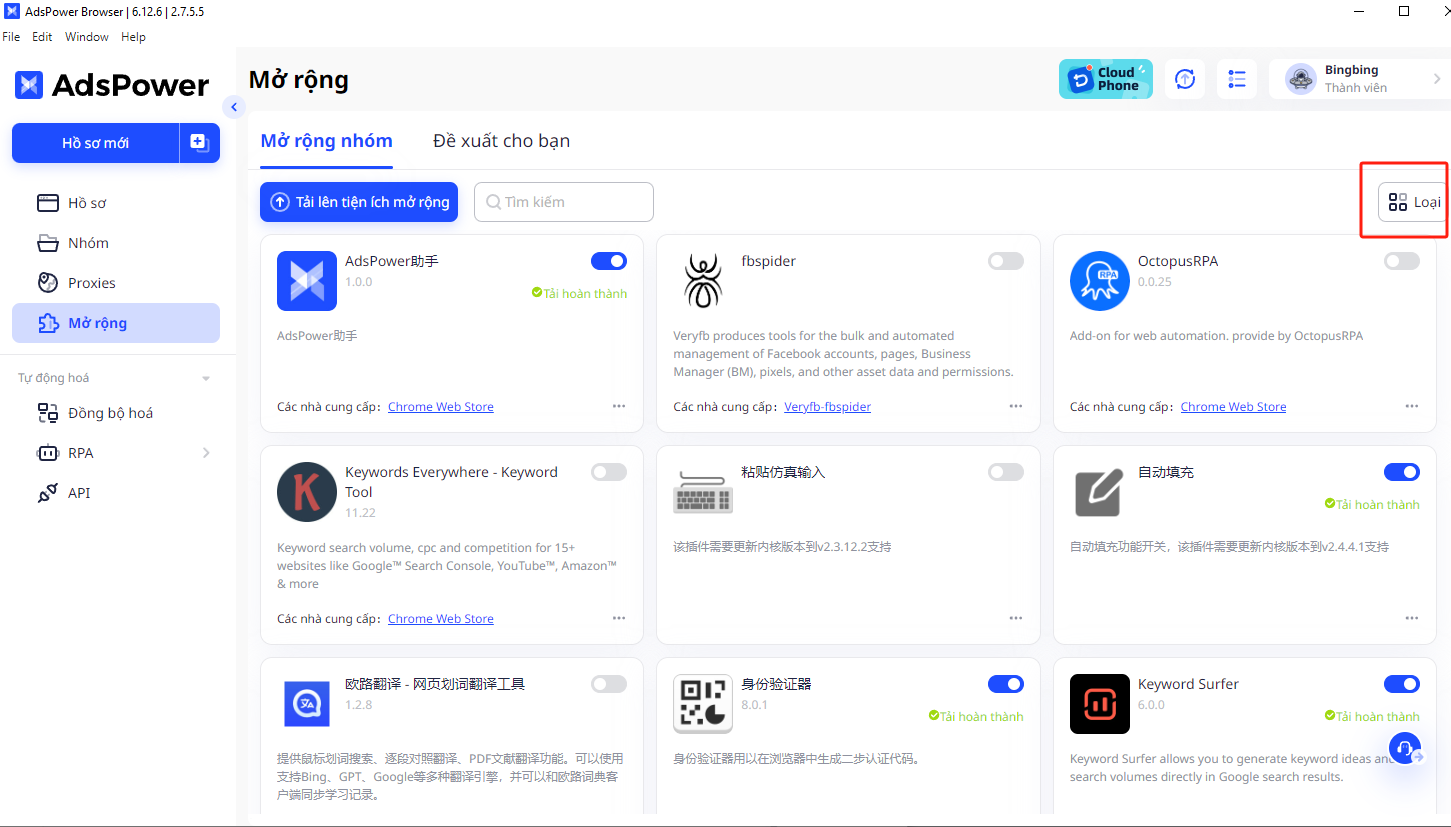Open the Veryfb-fbspider provider link

point(827,407)
